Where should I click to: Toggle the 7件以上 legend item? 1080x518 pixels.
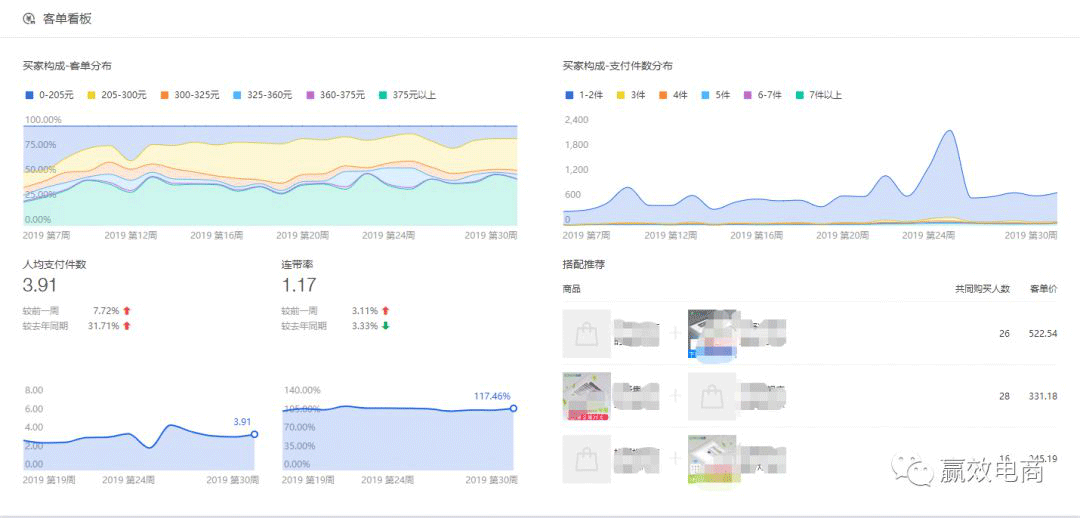click(818, 95)
